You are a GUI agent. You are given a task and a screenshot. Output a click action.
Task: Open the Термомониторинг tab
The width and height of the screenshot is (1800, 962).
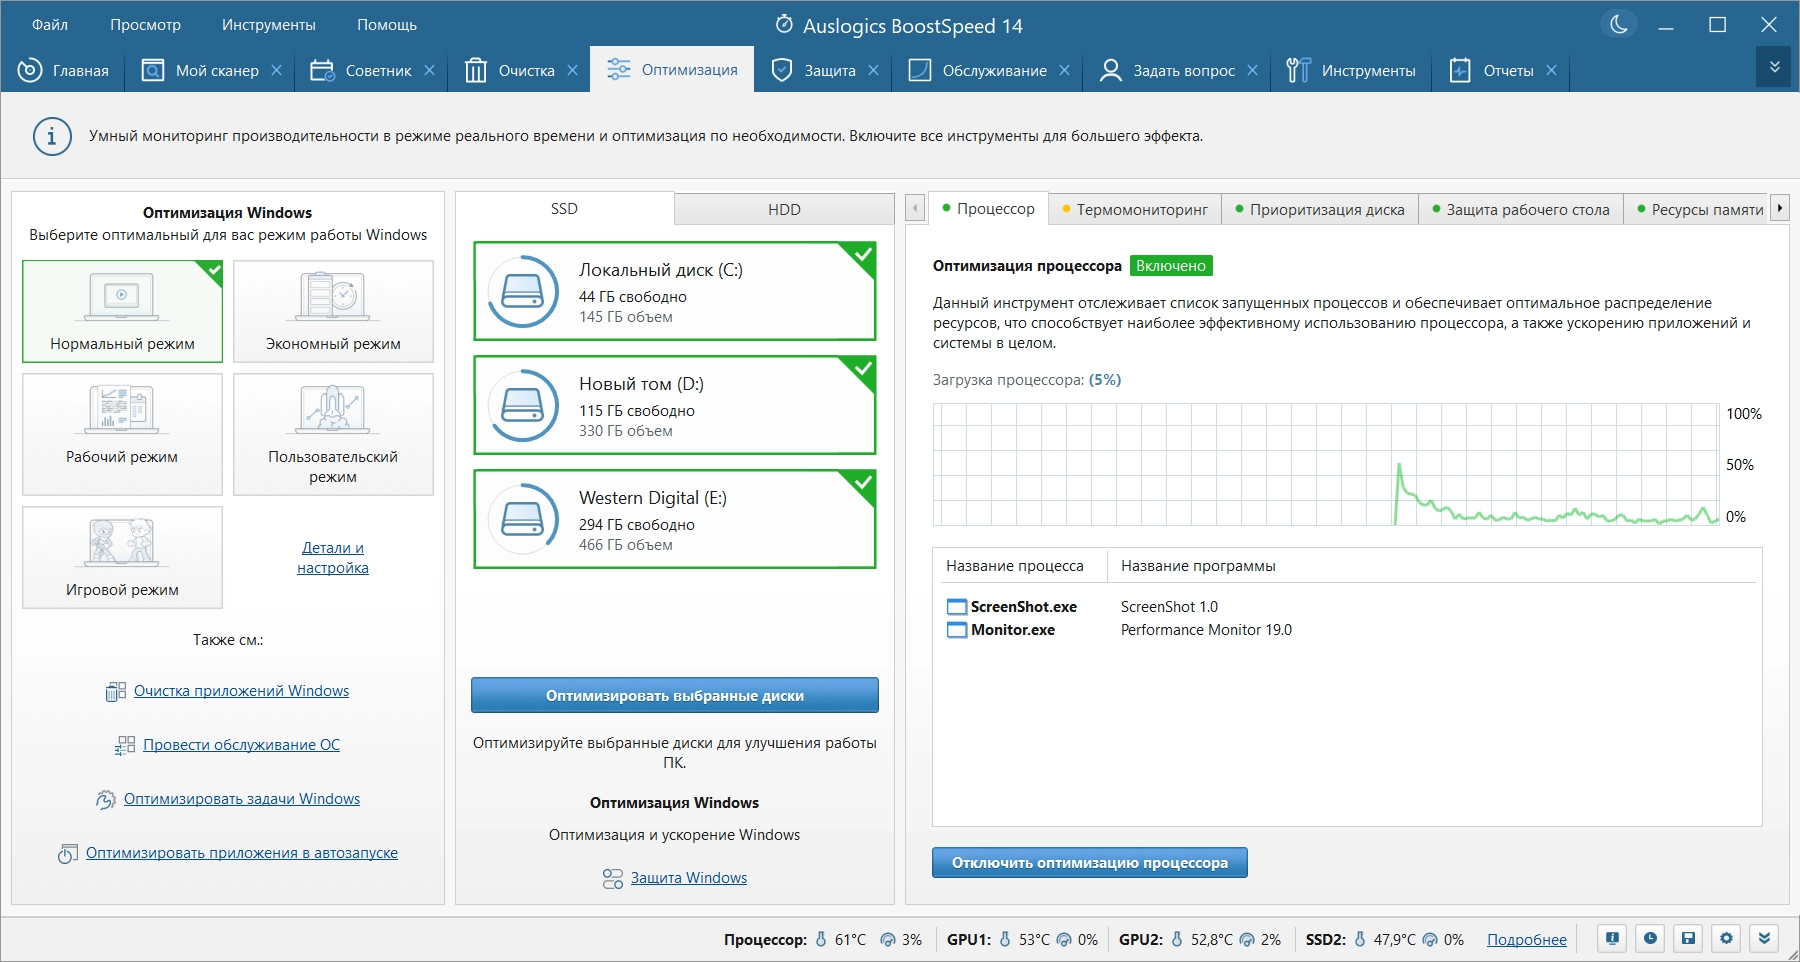click(1135, 209)
